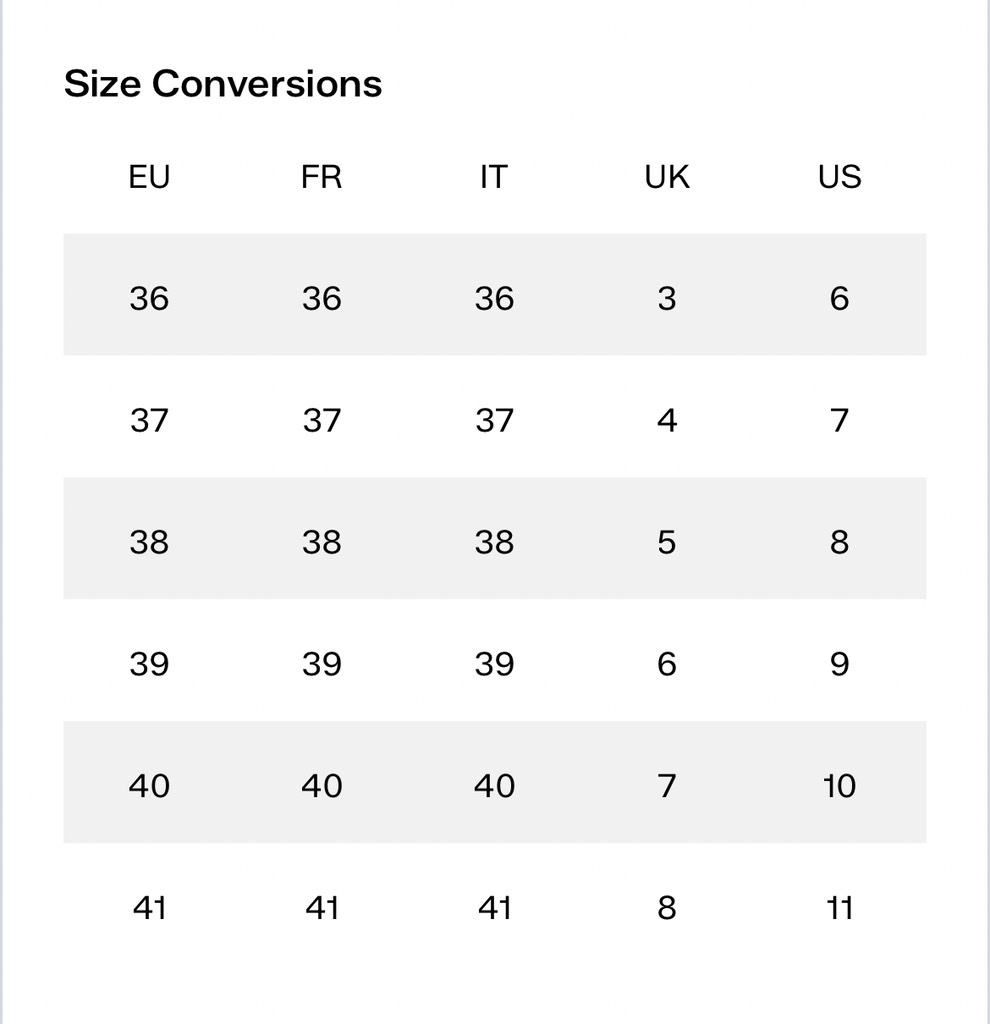Screen dimensions: 990x1024
Task: Select UK size 3 cell
Action: pyautogui.click(x=667, y=298)
